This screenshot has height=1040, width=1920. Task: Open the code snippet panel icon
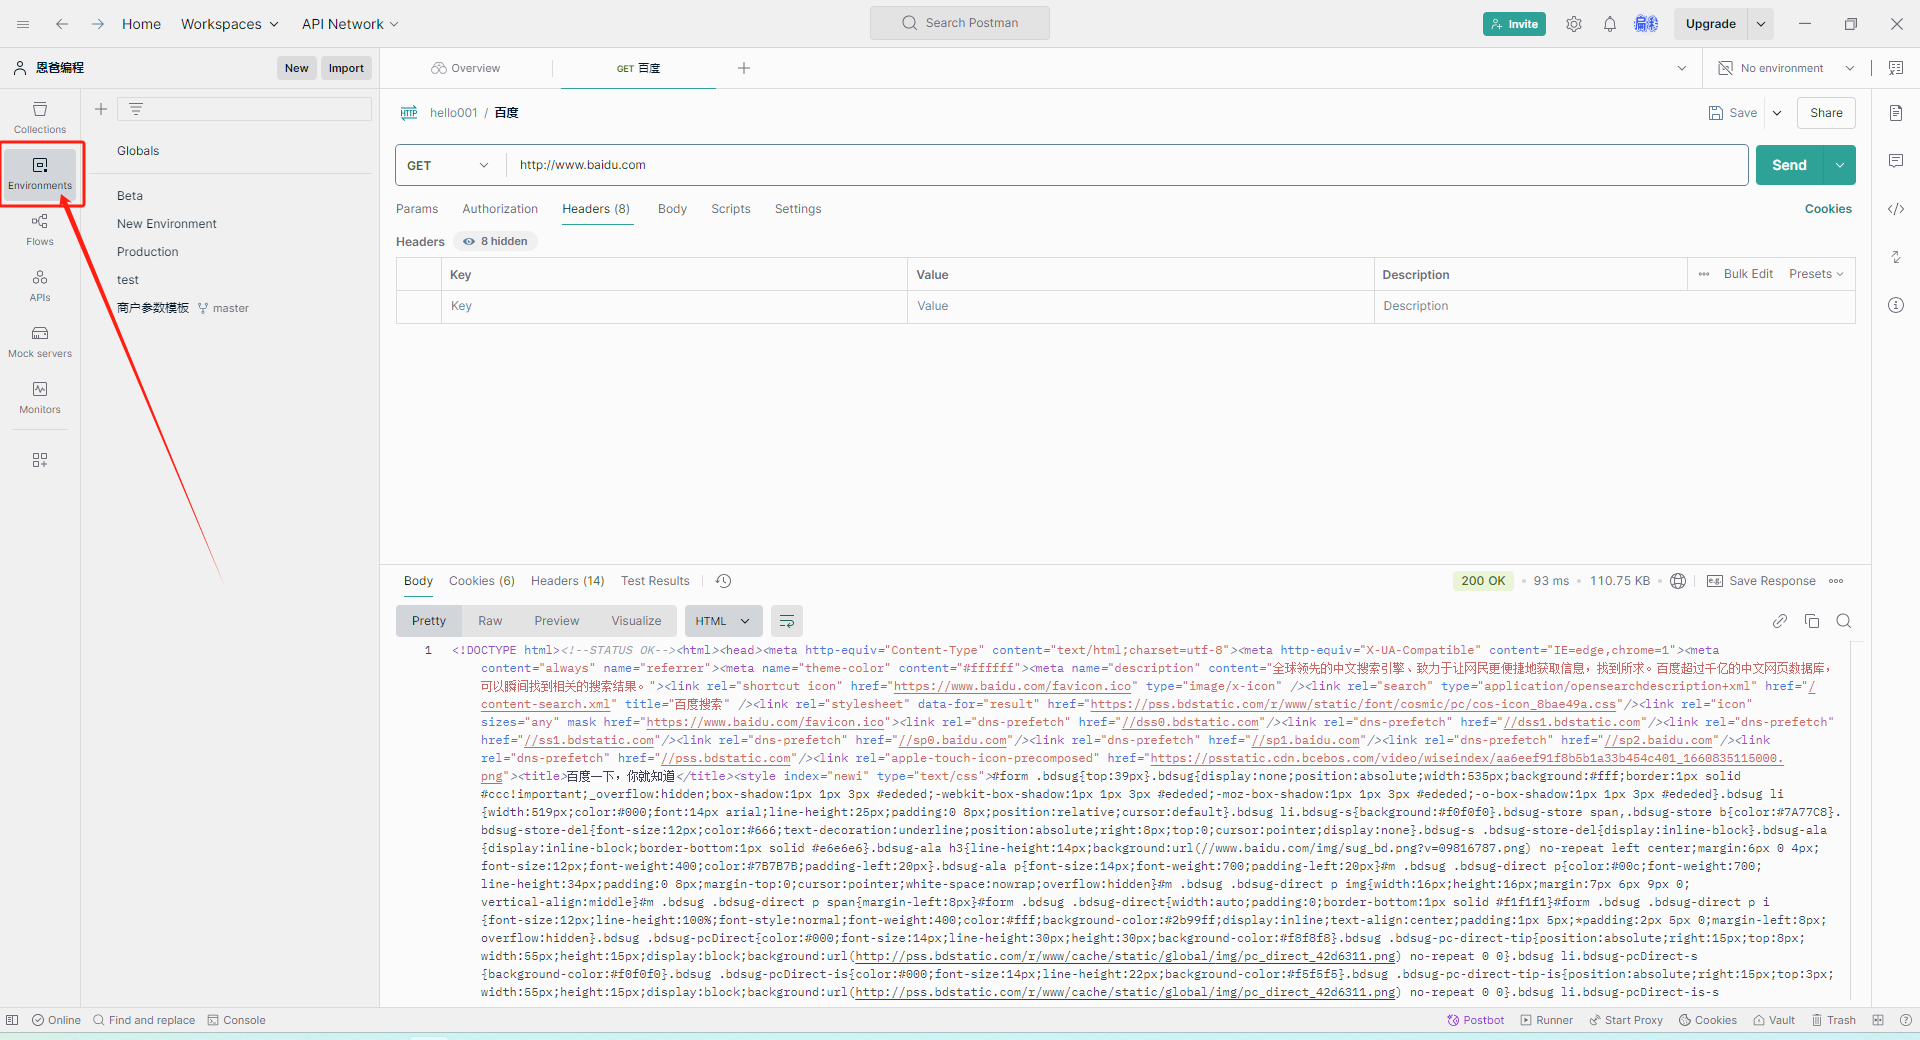(x=1896, y=209)
